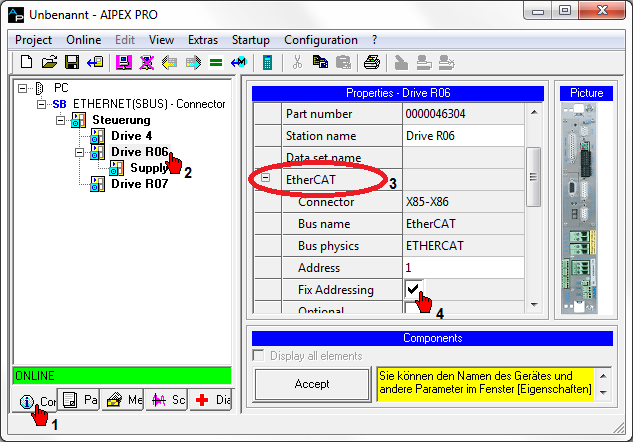
Task: Click properties scrollbar down arrow
Action: (x=534, y=305)
